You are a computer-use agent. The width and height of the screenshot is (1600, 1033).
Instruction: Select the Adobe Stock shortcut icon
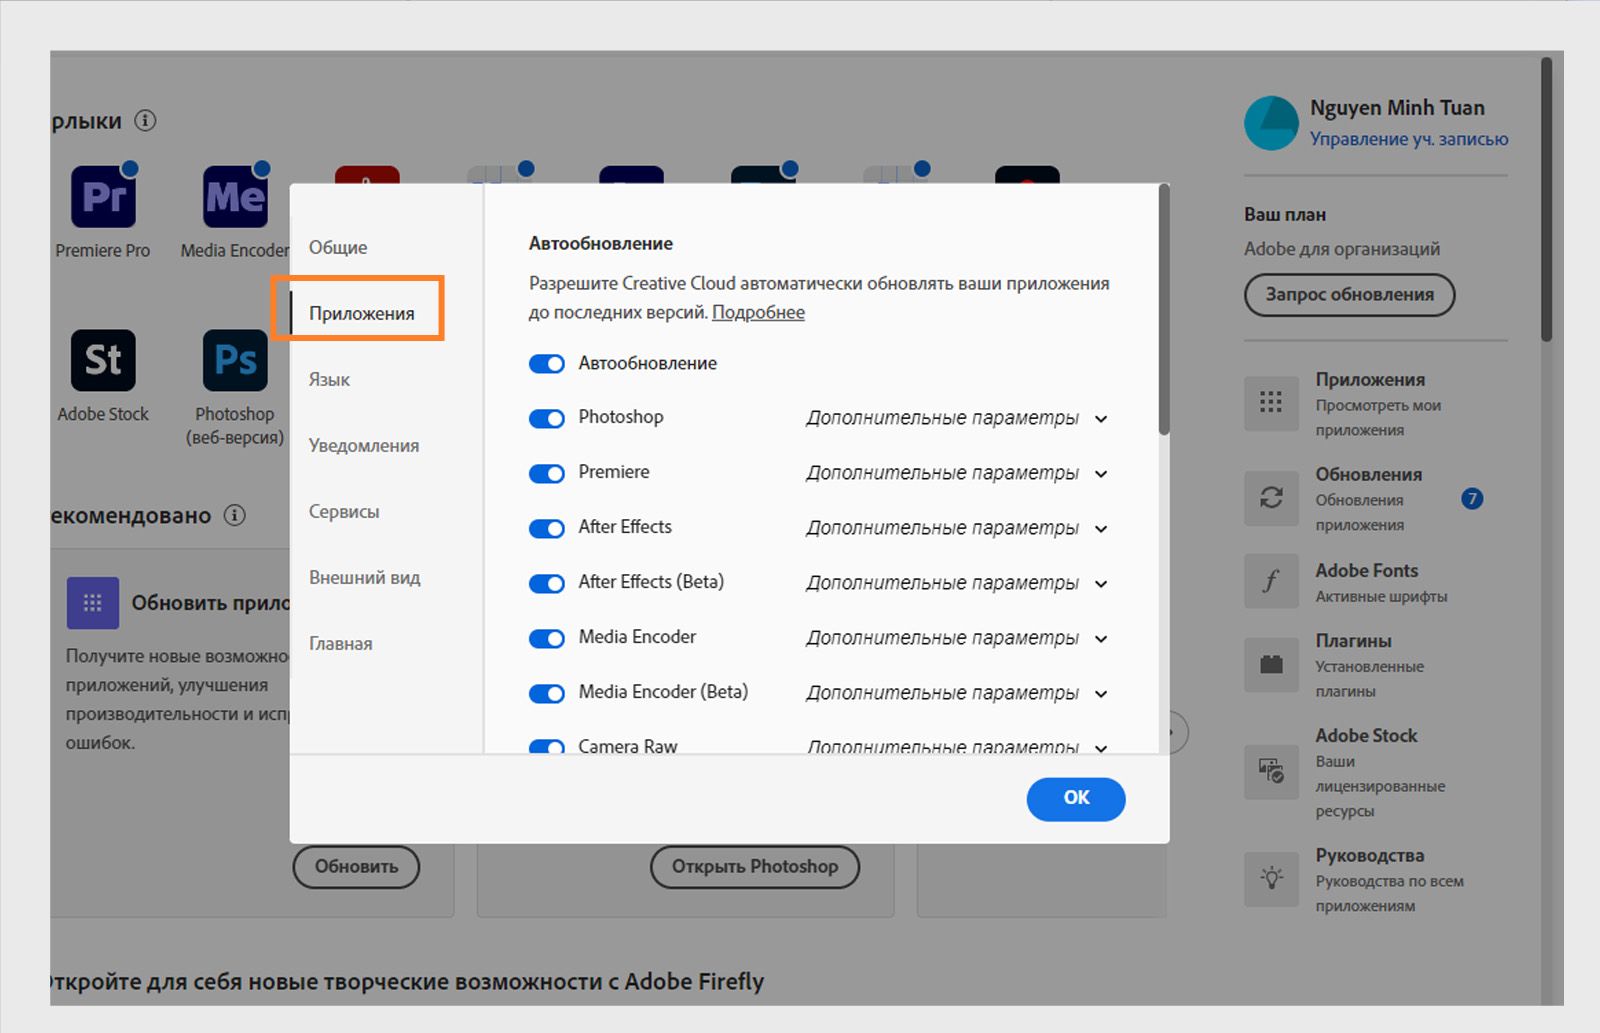[103, 360]
